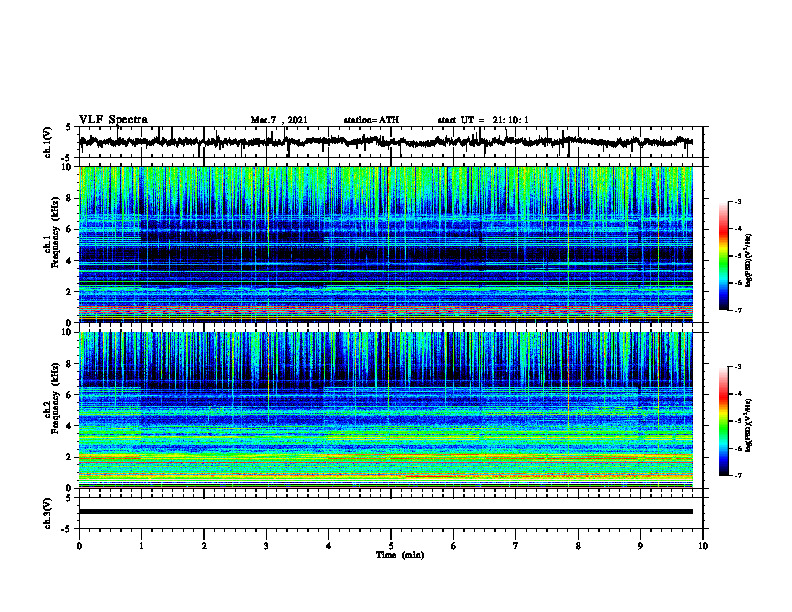Click the time axis tick label "7"
This screenshot has width=792, height=612.
[x=516, y=546]
